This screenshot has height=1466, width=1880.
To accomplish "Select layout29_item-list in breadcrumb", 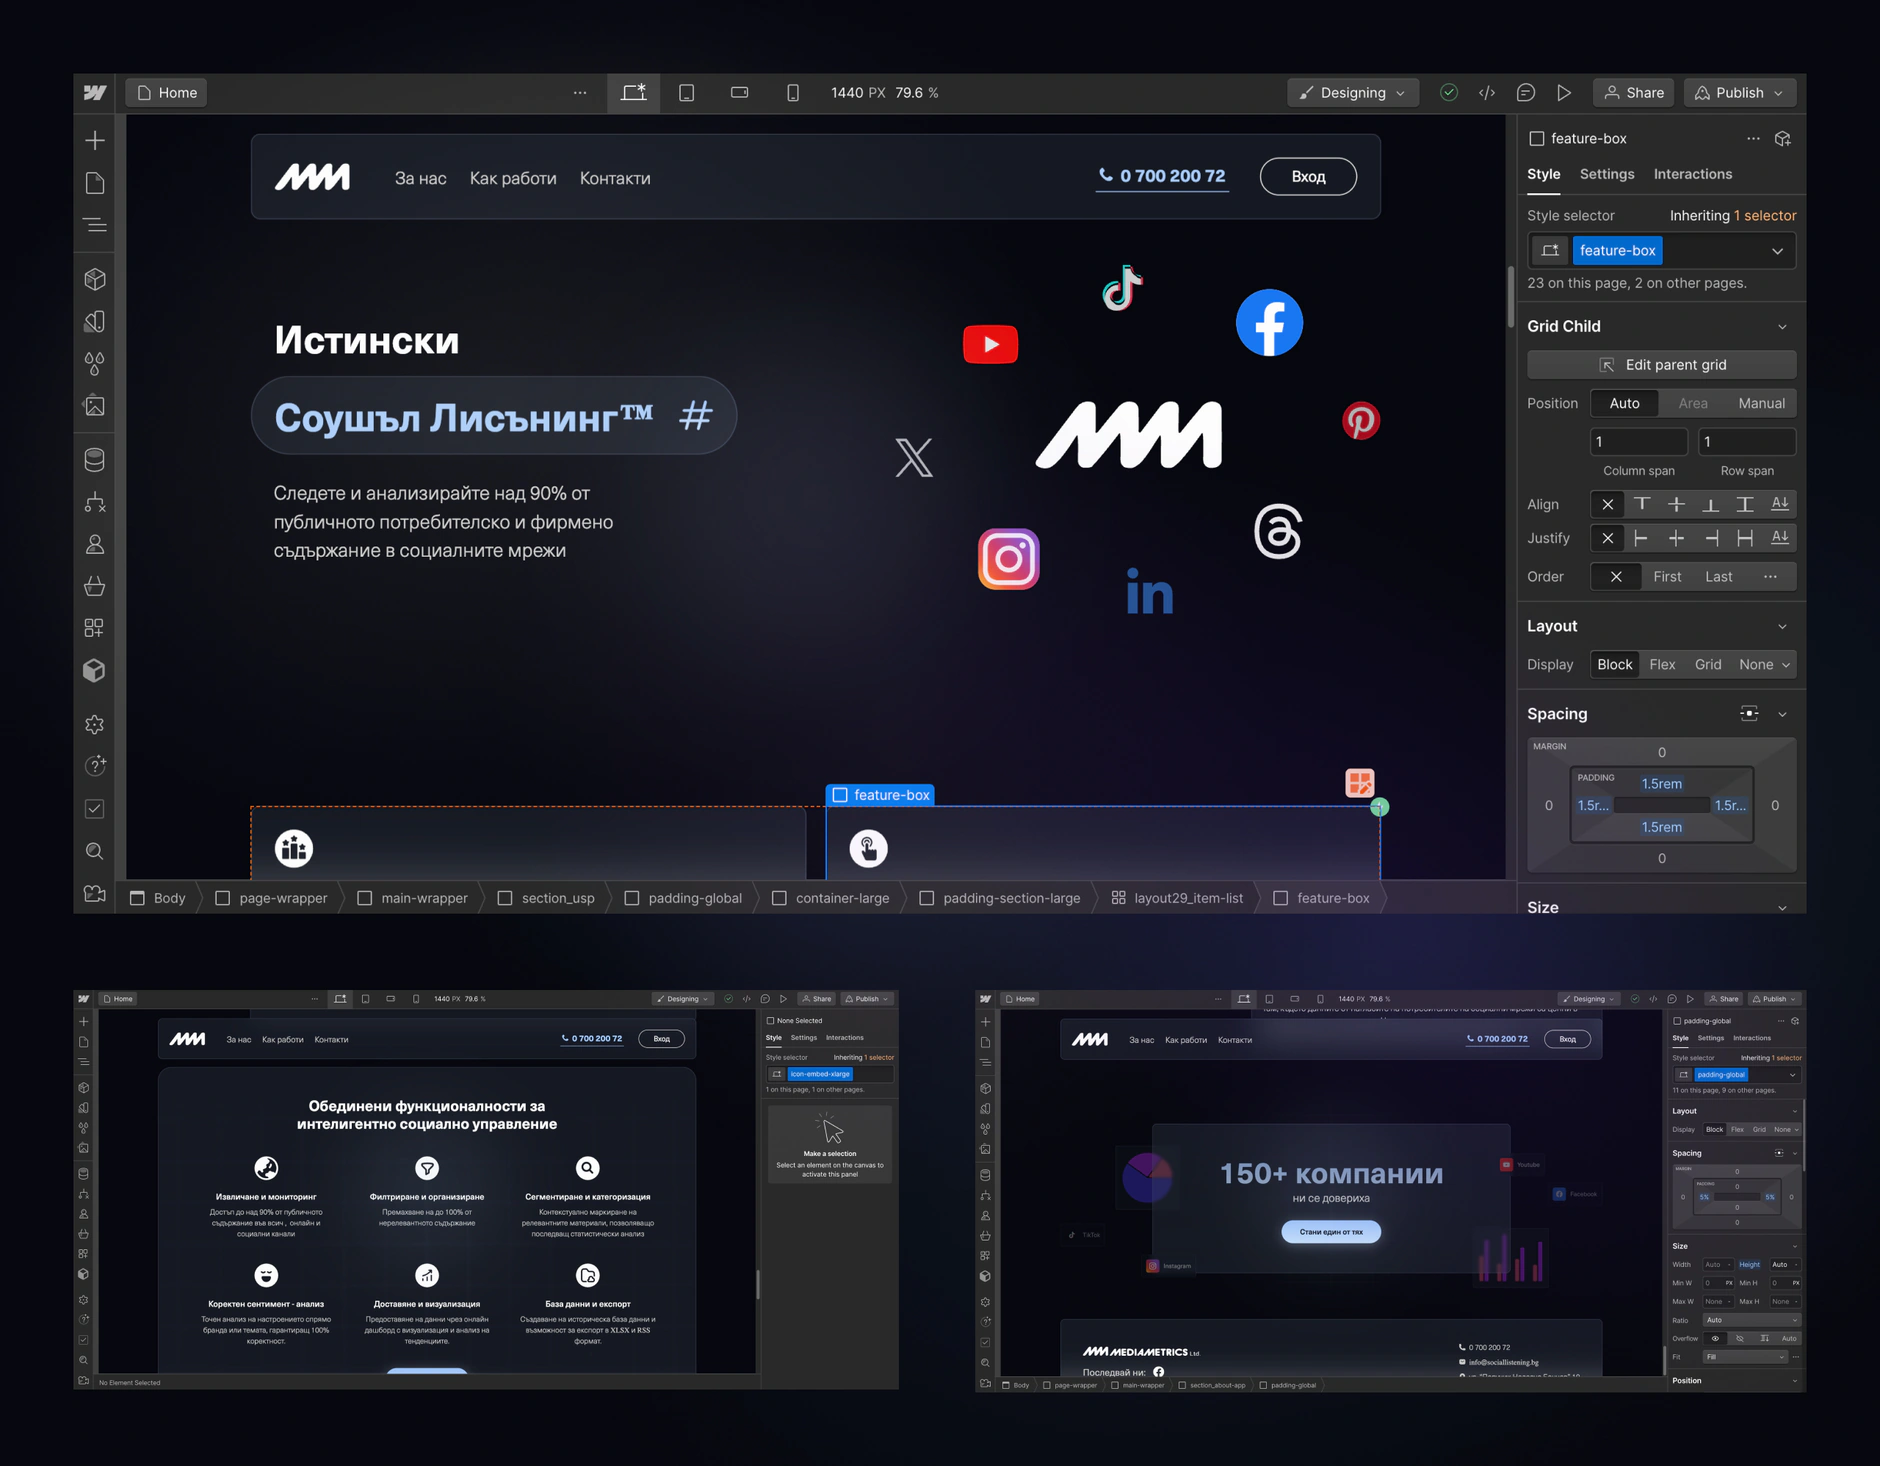I will pos(1177,898).
